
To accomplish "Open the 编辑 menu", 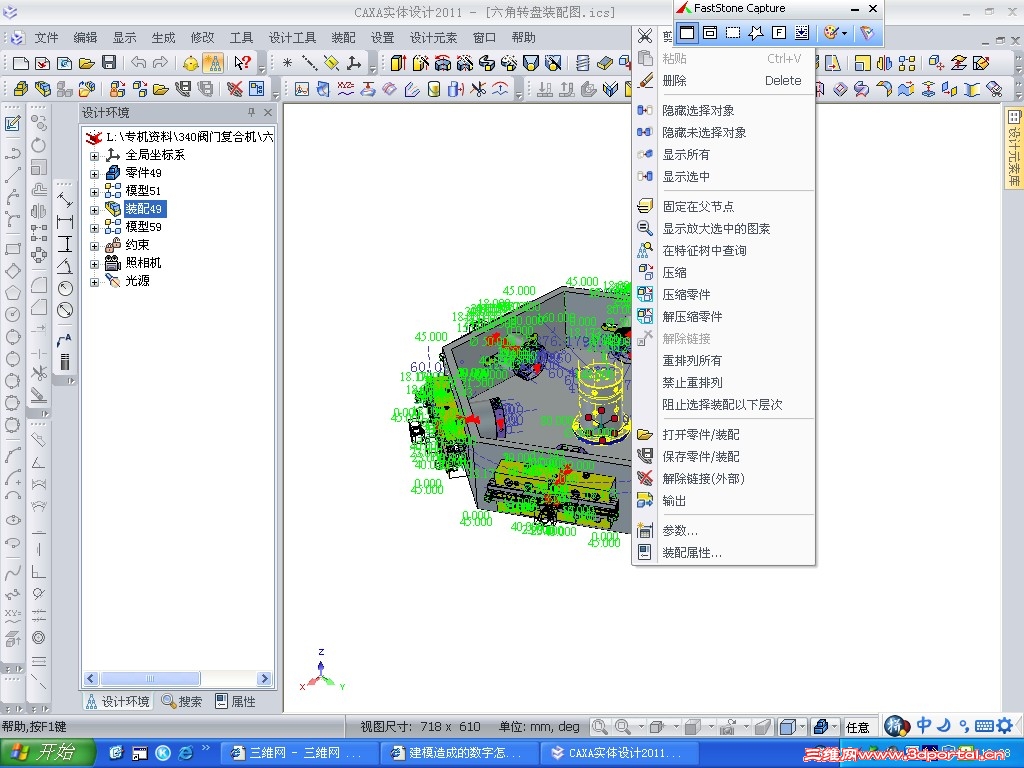I will [x=85, y=38].
